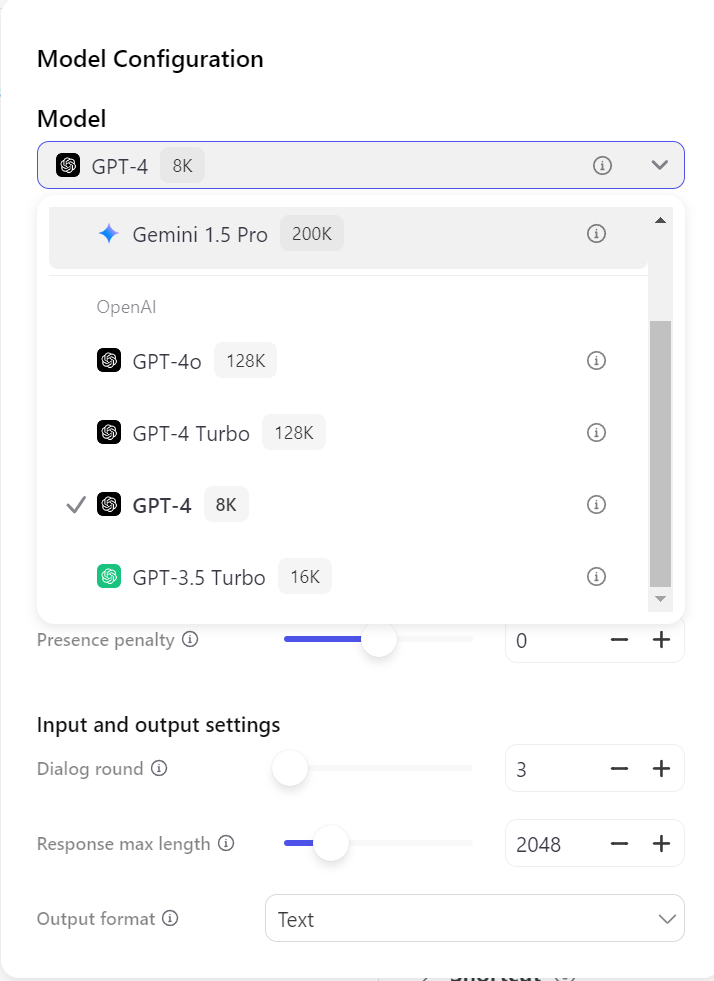
Task: Click the green GPT-3.5 Turbo logo
Action: point(108,576)
